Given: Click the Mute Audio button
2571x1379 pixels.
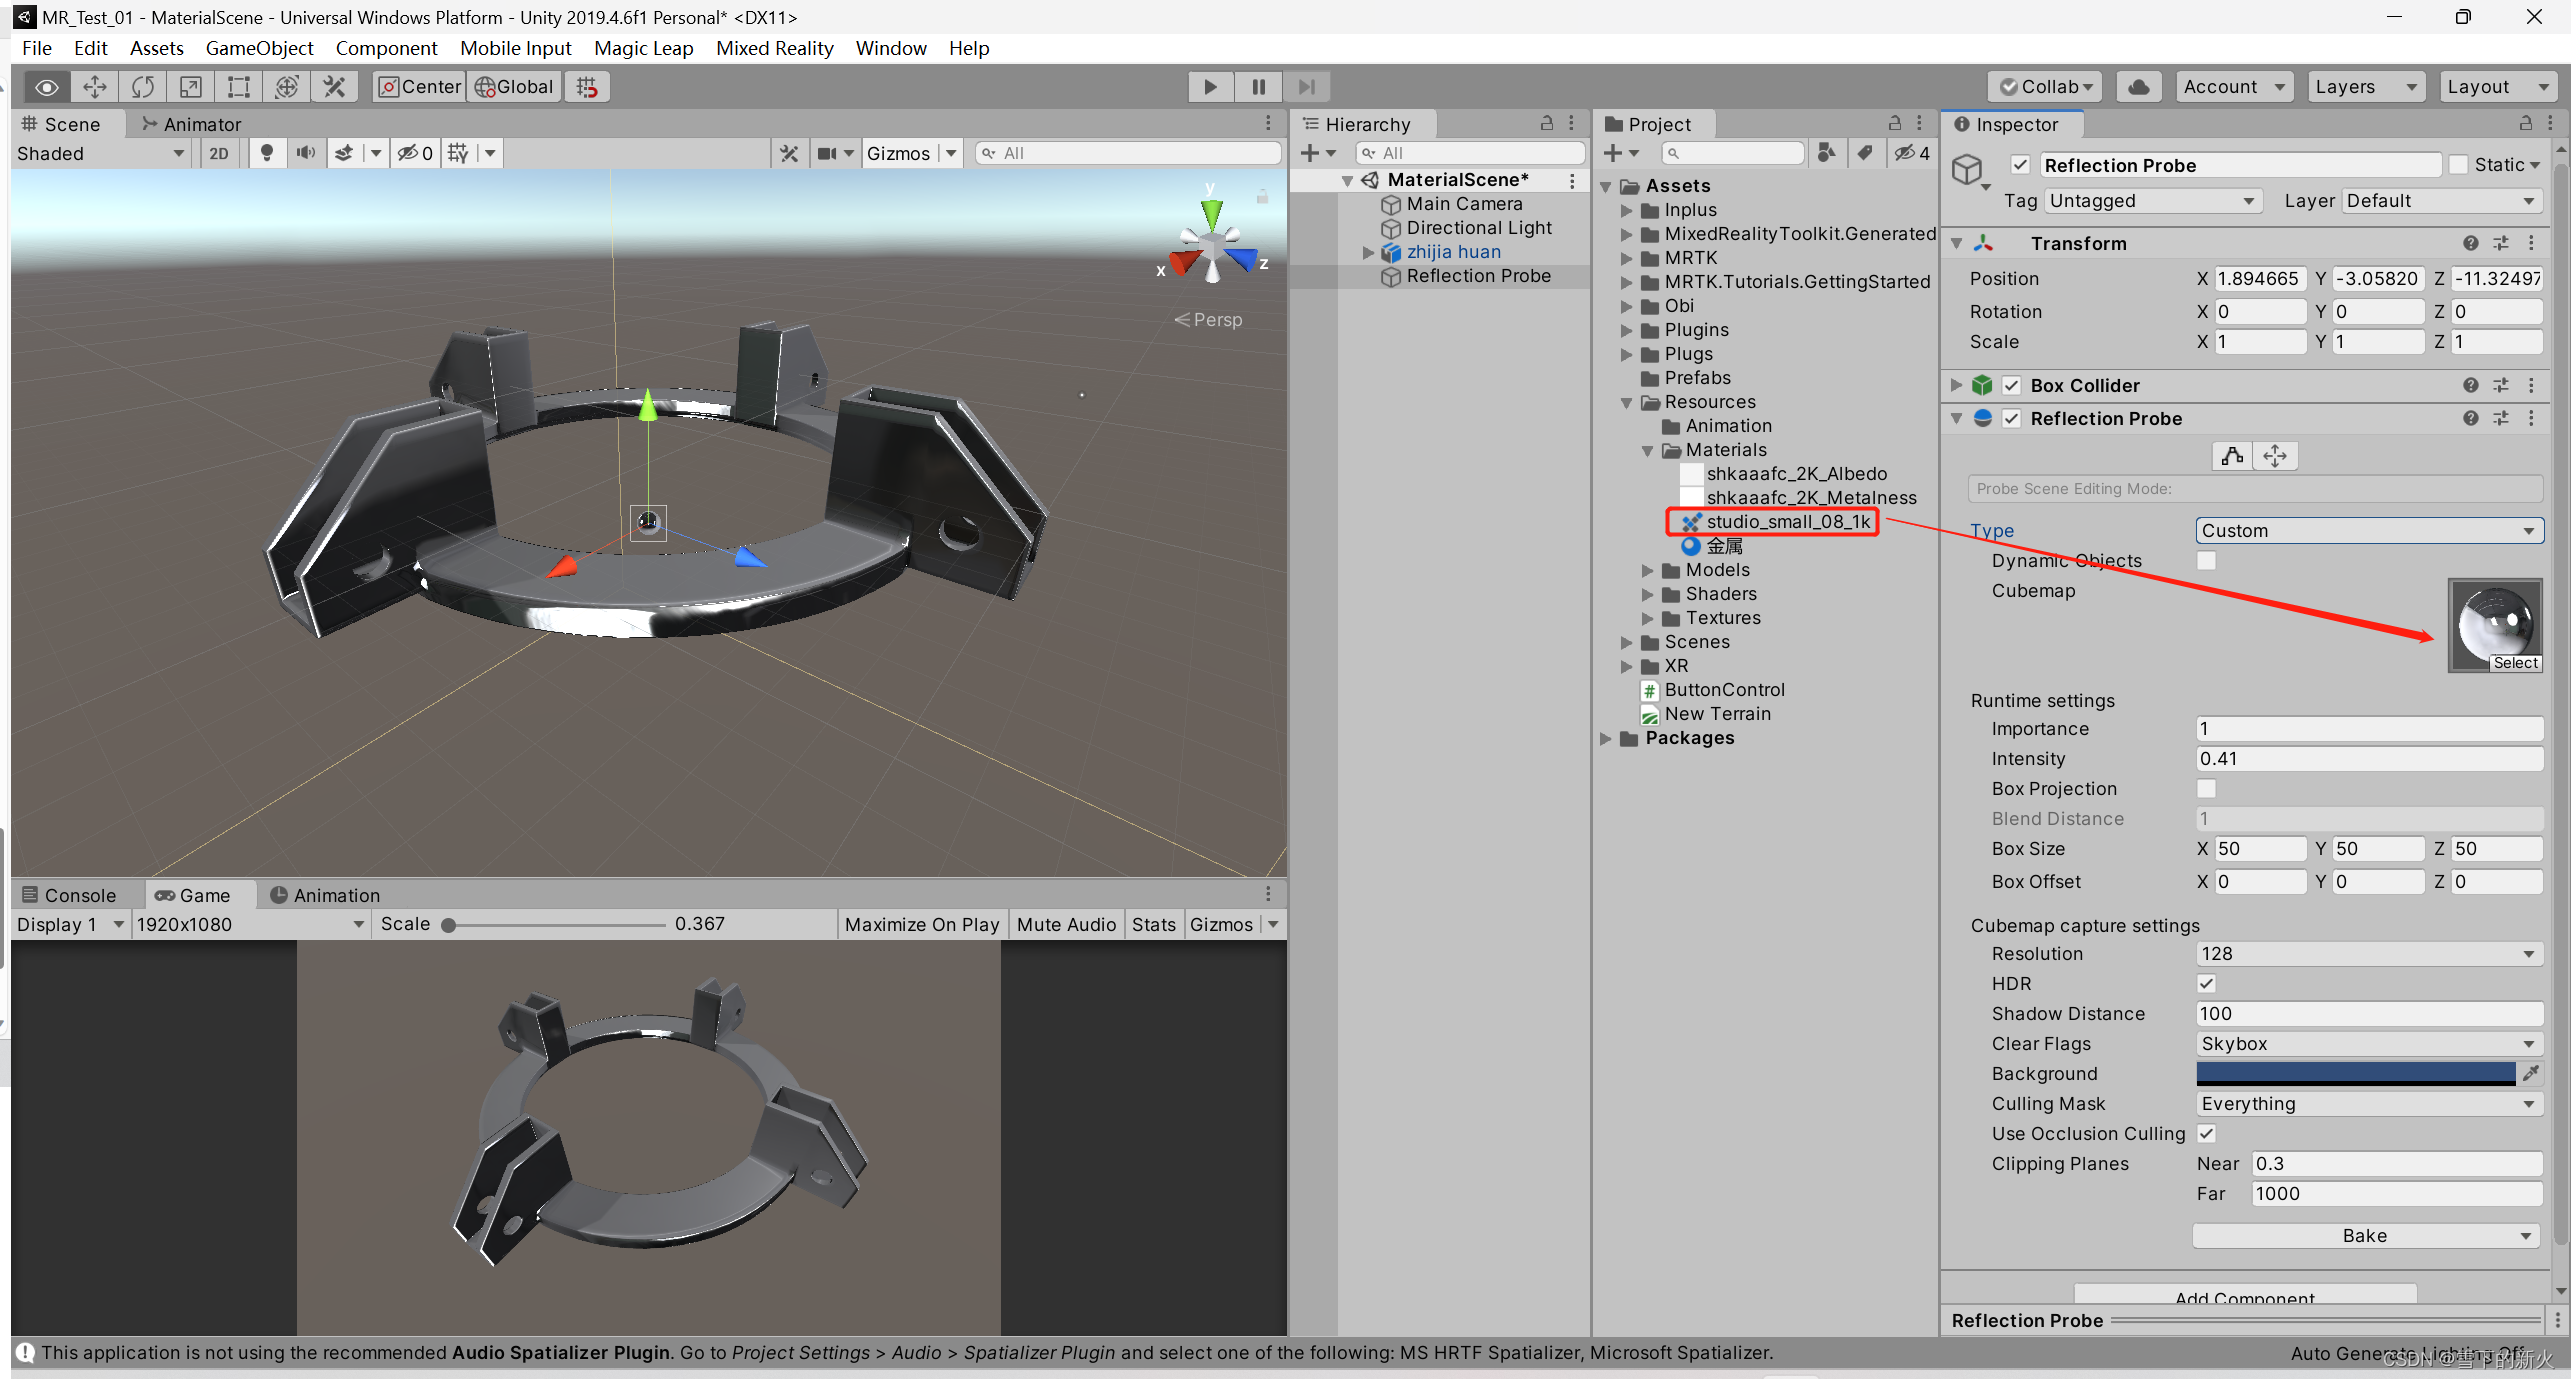Looking at the screenshot, I should coord(1066,924).
